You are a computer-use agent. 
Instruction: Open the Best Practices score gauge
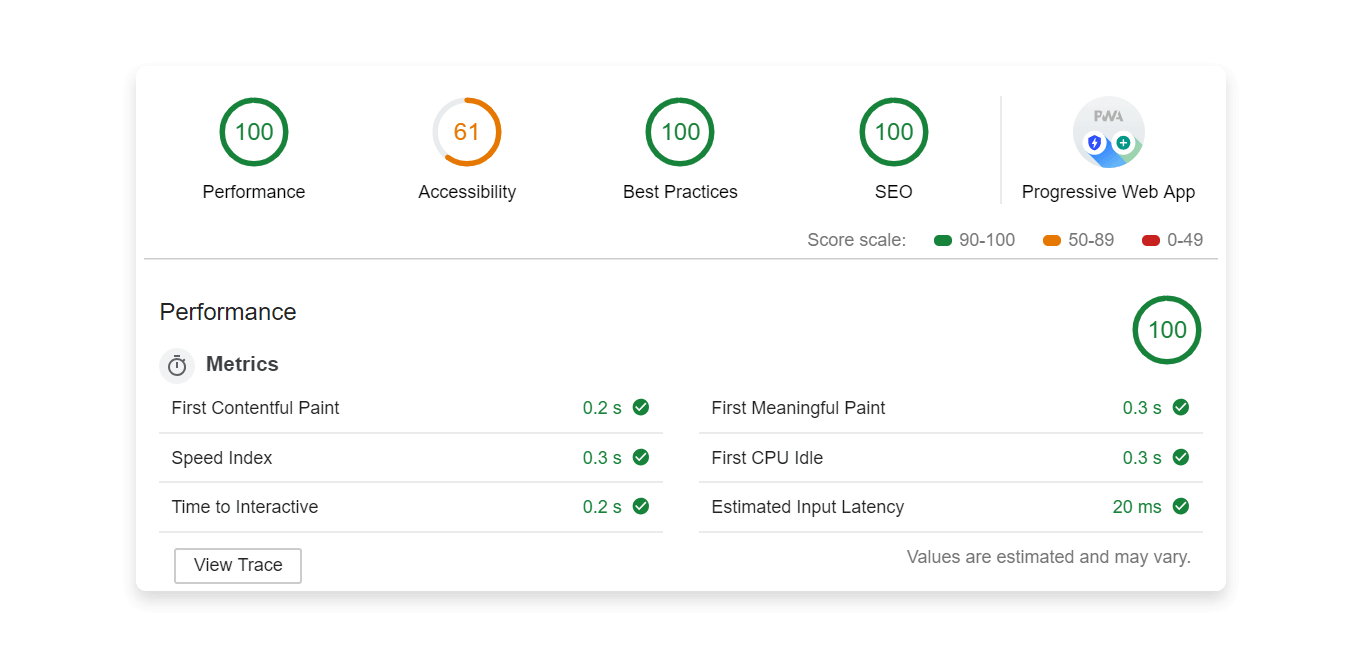pos(680,132)
